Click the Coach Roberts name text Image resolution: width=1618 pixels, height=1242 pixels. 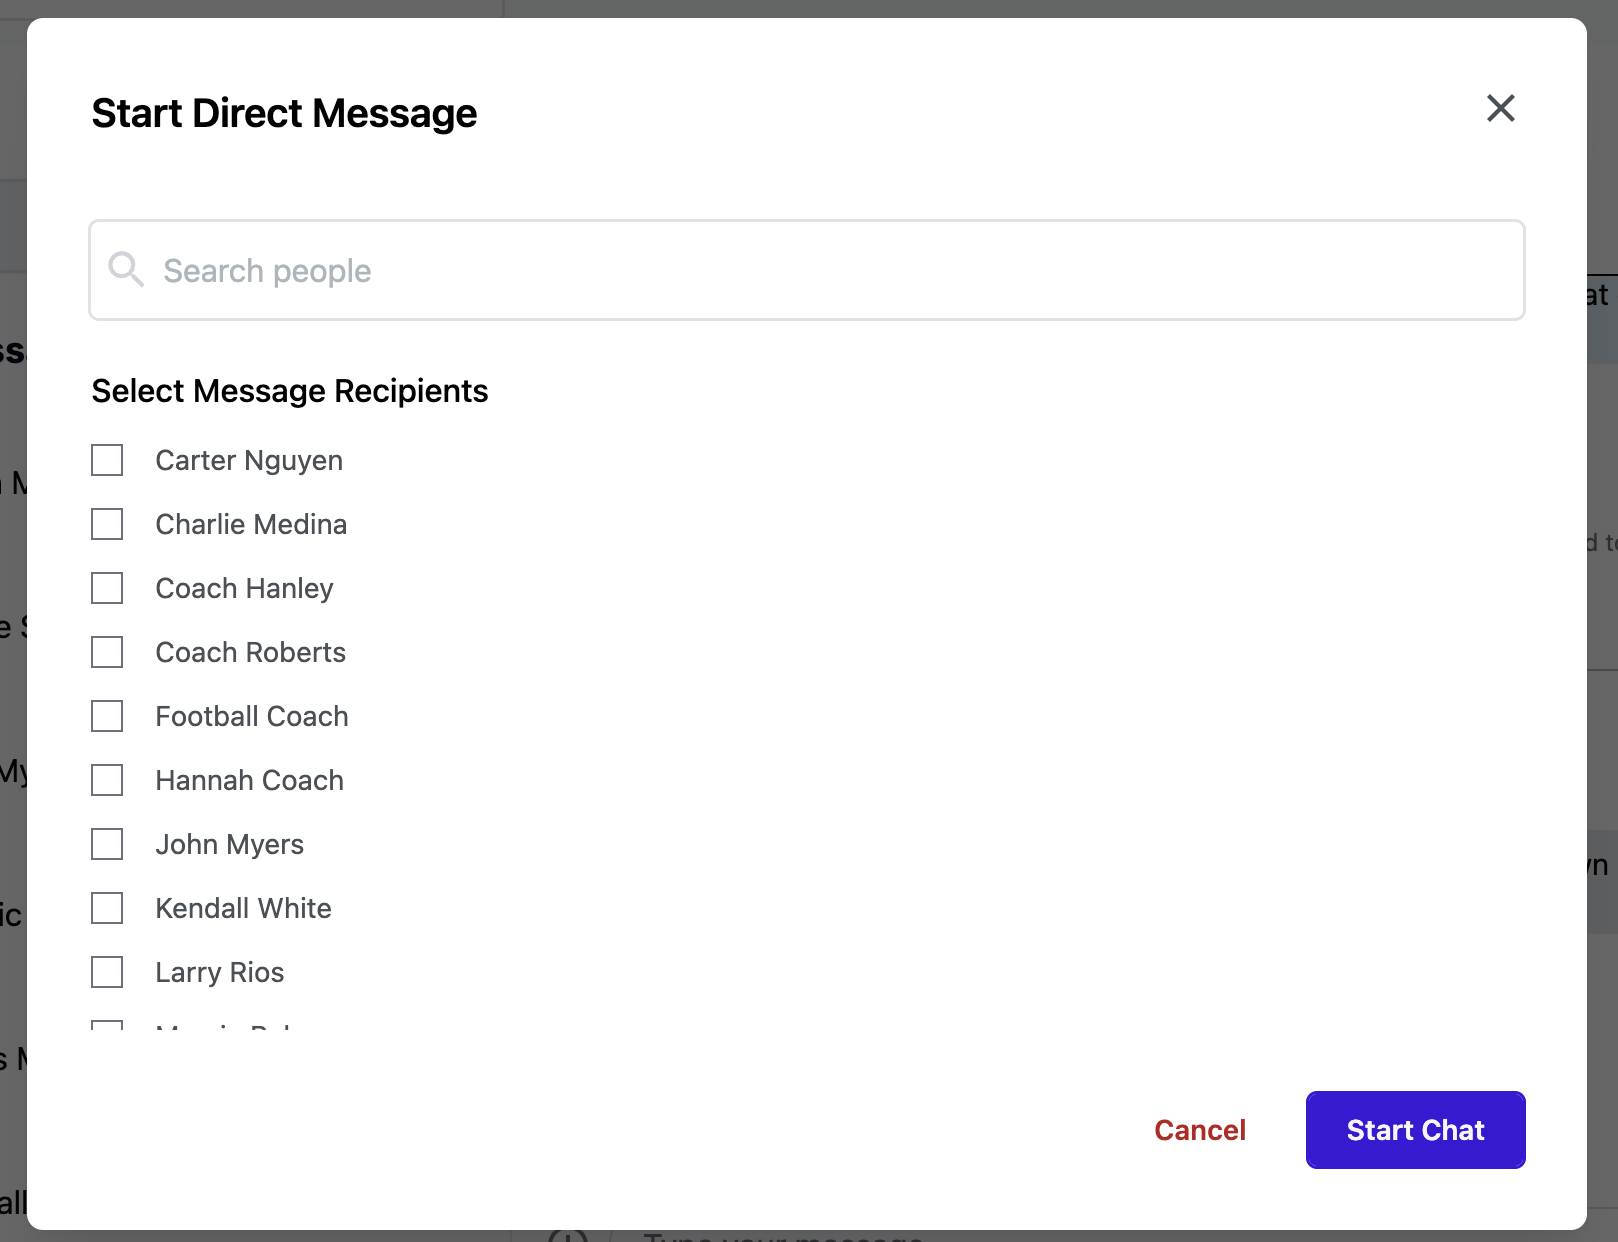(x=250, y=652)
